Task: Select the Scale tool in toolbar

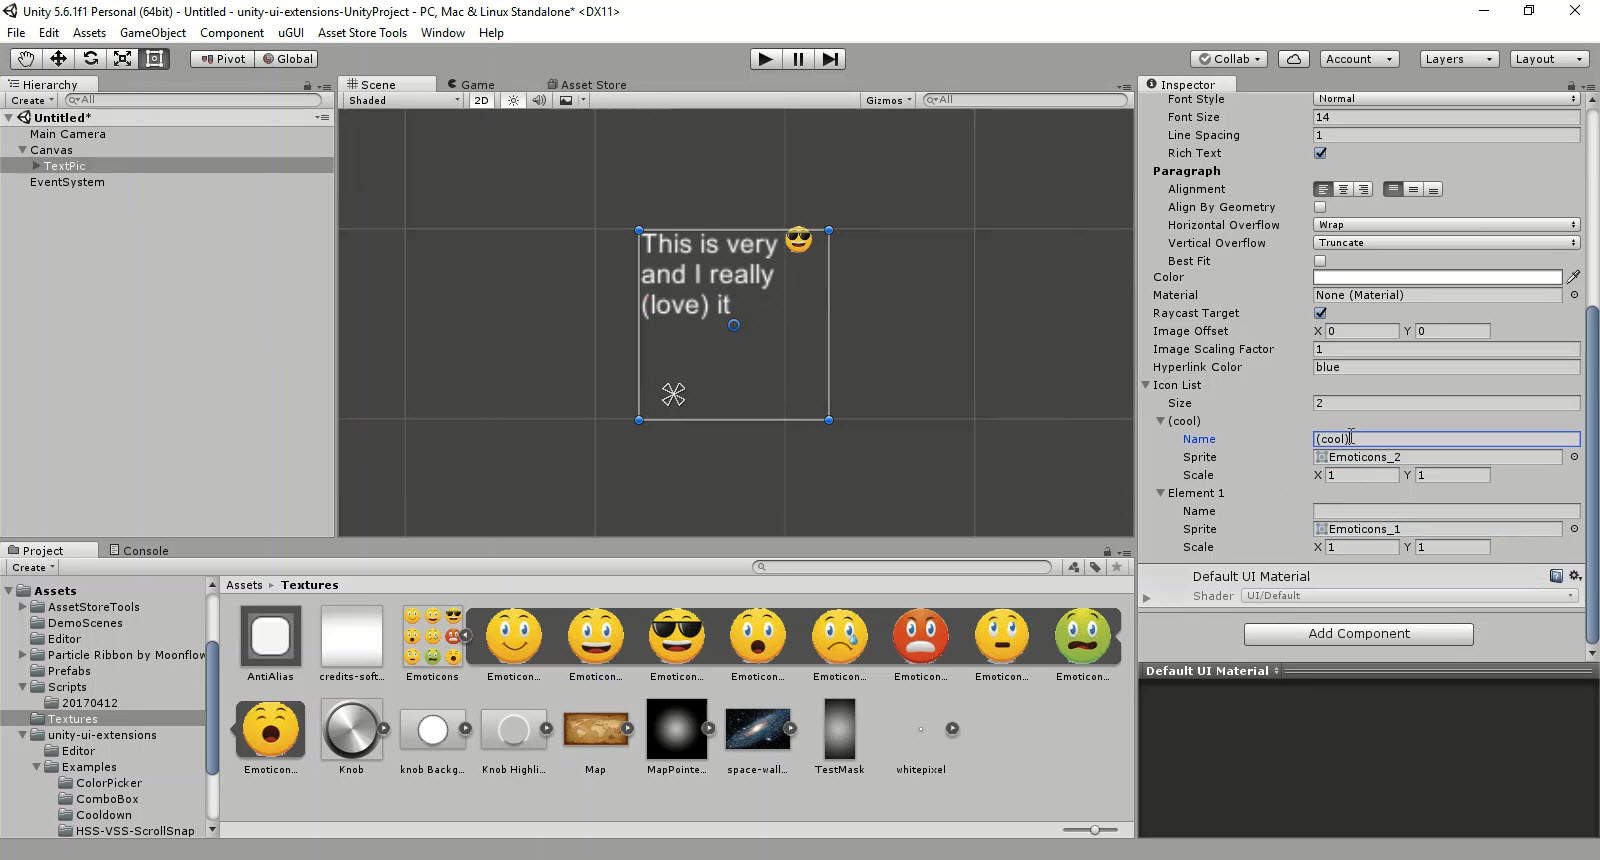Action: pyautogui.click(x=122, y=59)
